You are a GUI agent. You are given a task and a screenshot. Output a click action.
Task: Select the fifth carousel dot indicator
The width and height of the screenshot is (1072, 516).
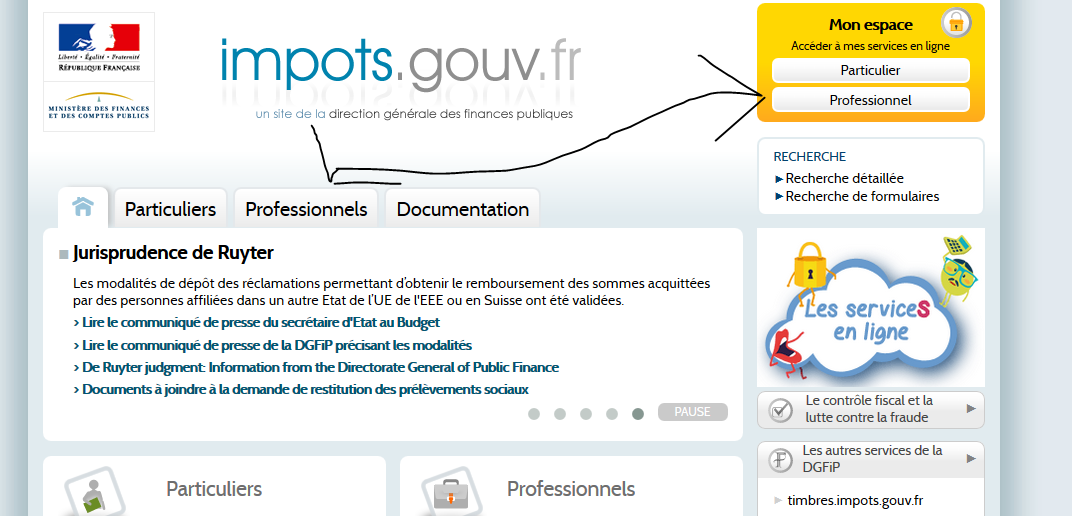[638, 413]
